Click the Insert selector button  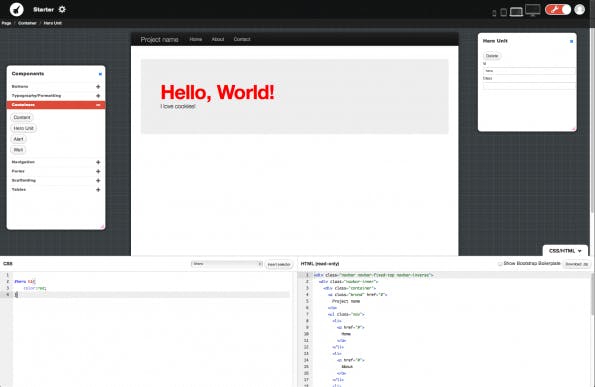point(279,264)
